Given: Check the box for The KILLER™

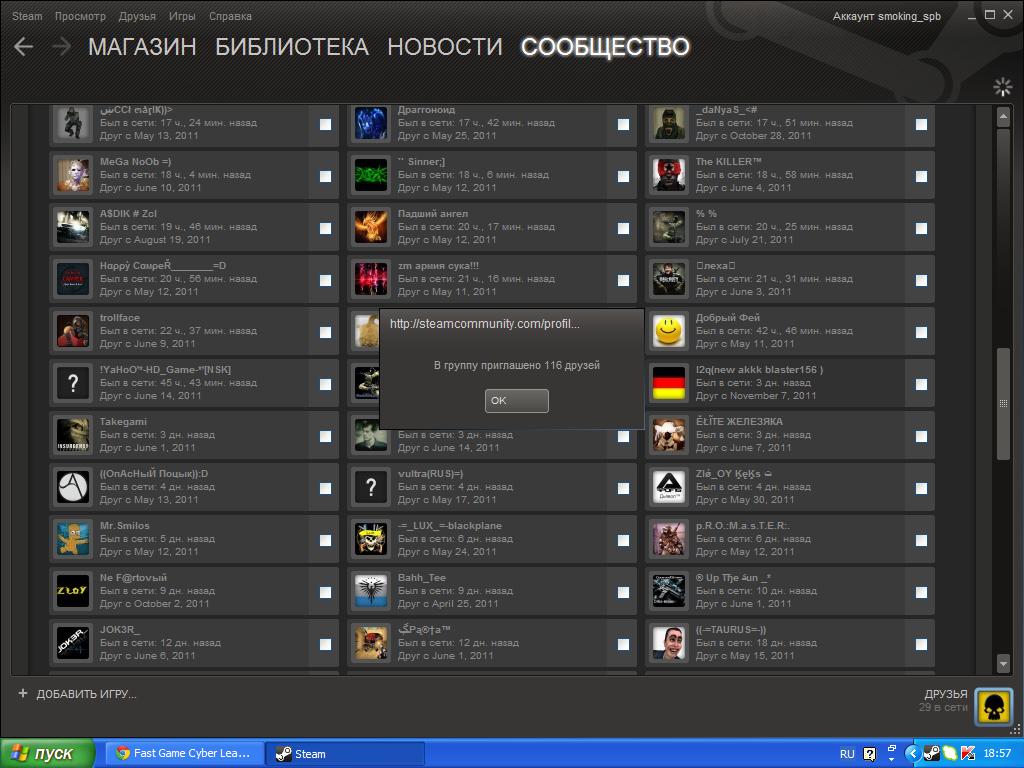Looking at the screenshot, I should [921, 176].
